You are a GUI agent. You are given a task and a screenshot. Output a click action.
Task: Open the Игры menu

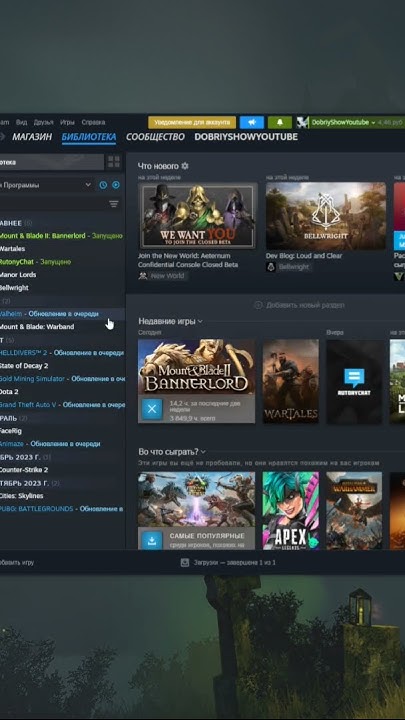tap(67, 122)
